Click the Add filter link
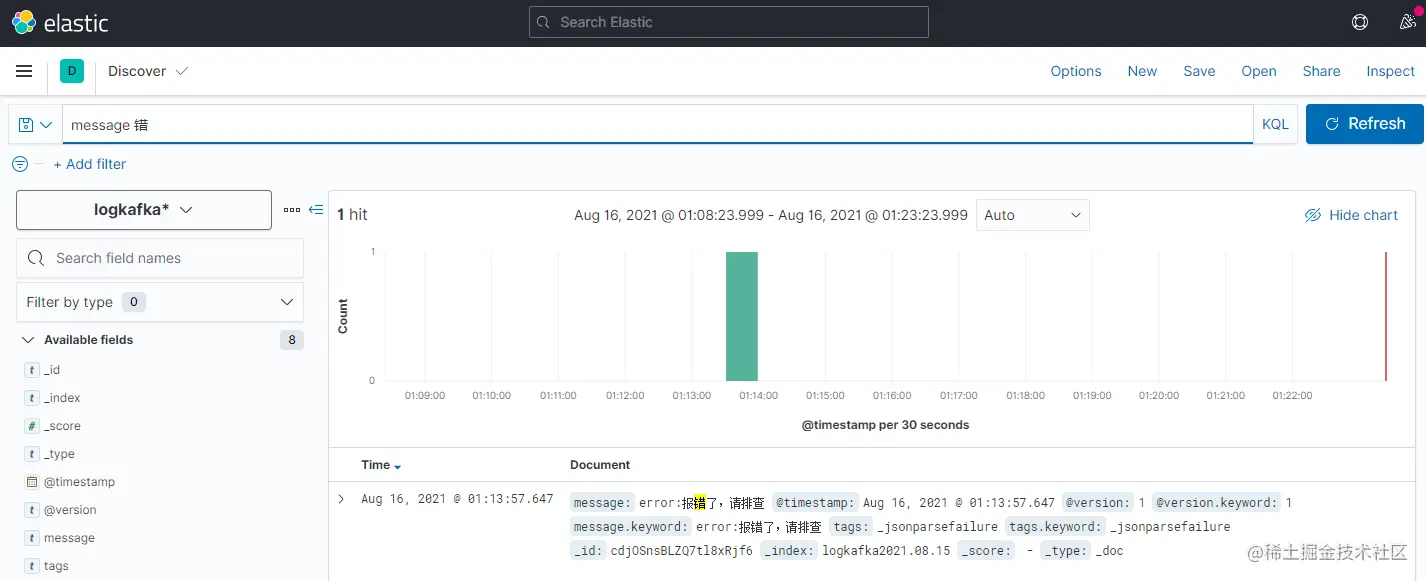This screenshot has height=581, width=1426. [90, 164]
